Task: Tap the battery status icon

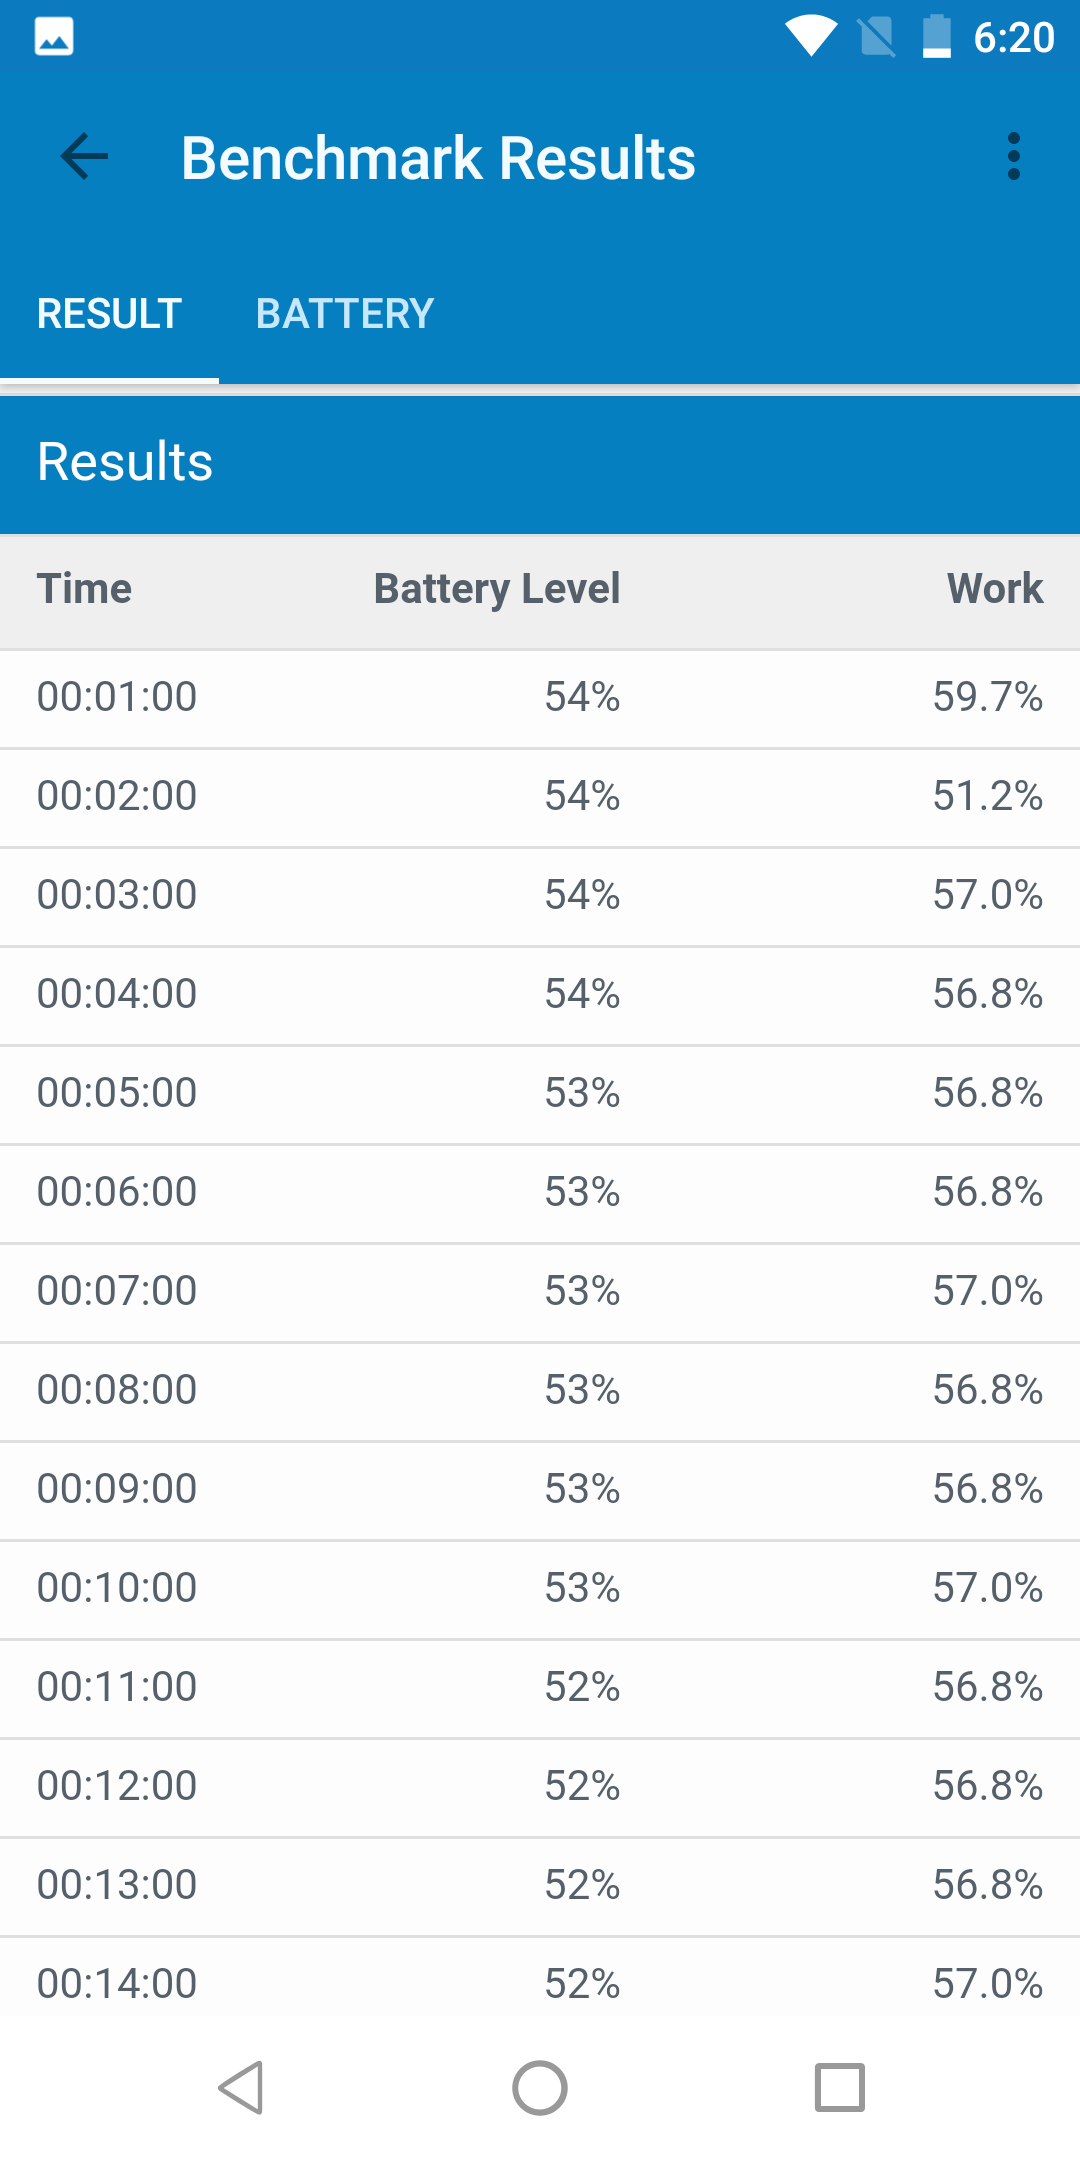Action: [x=937, y=37]
